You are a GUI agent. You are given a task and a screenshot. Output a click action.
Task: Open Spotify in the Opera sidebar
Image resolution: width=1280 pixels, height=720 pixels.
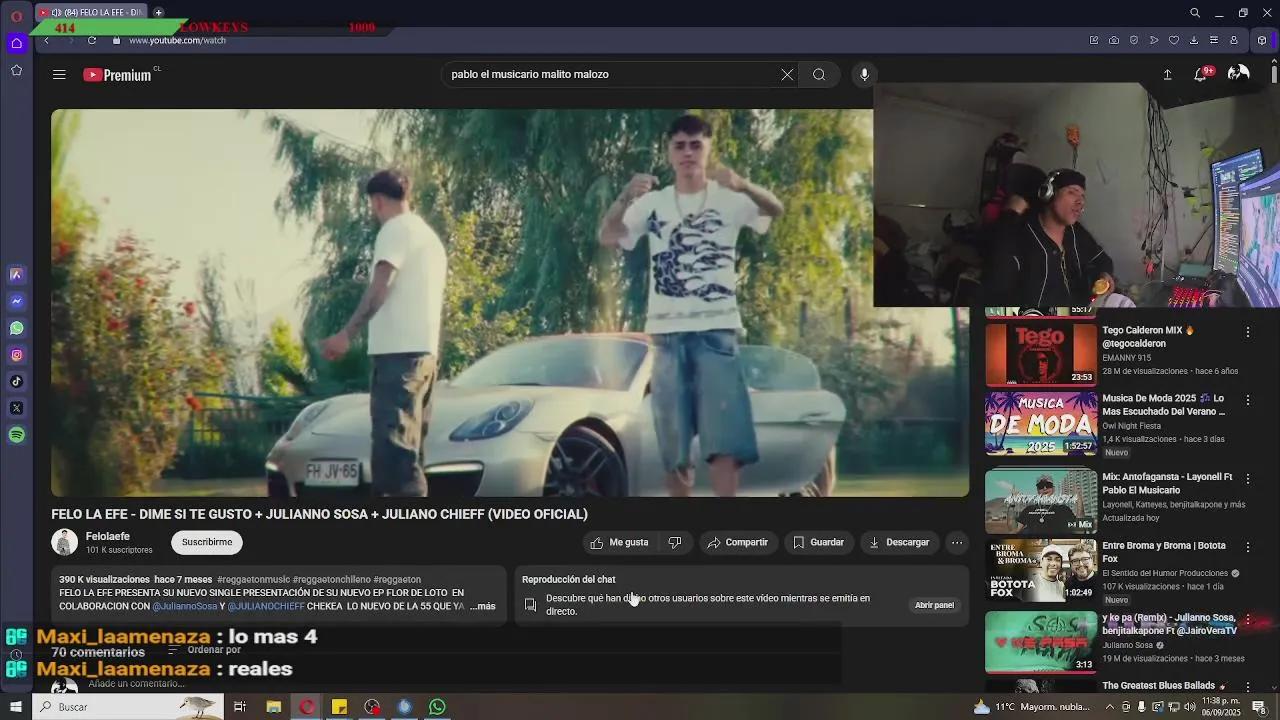16,435
